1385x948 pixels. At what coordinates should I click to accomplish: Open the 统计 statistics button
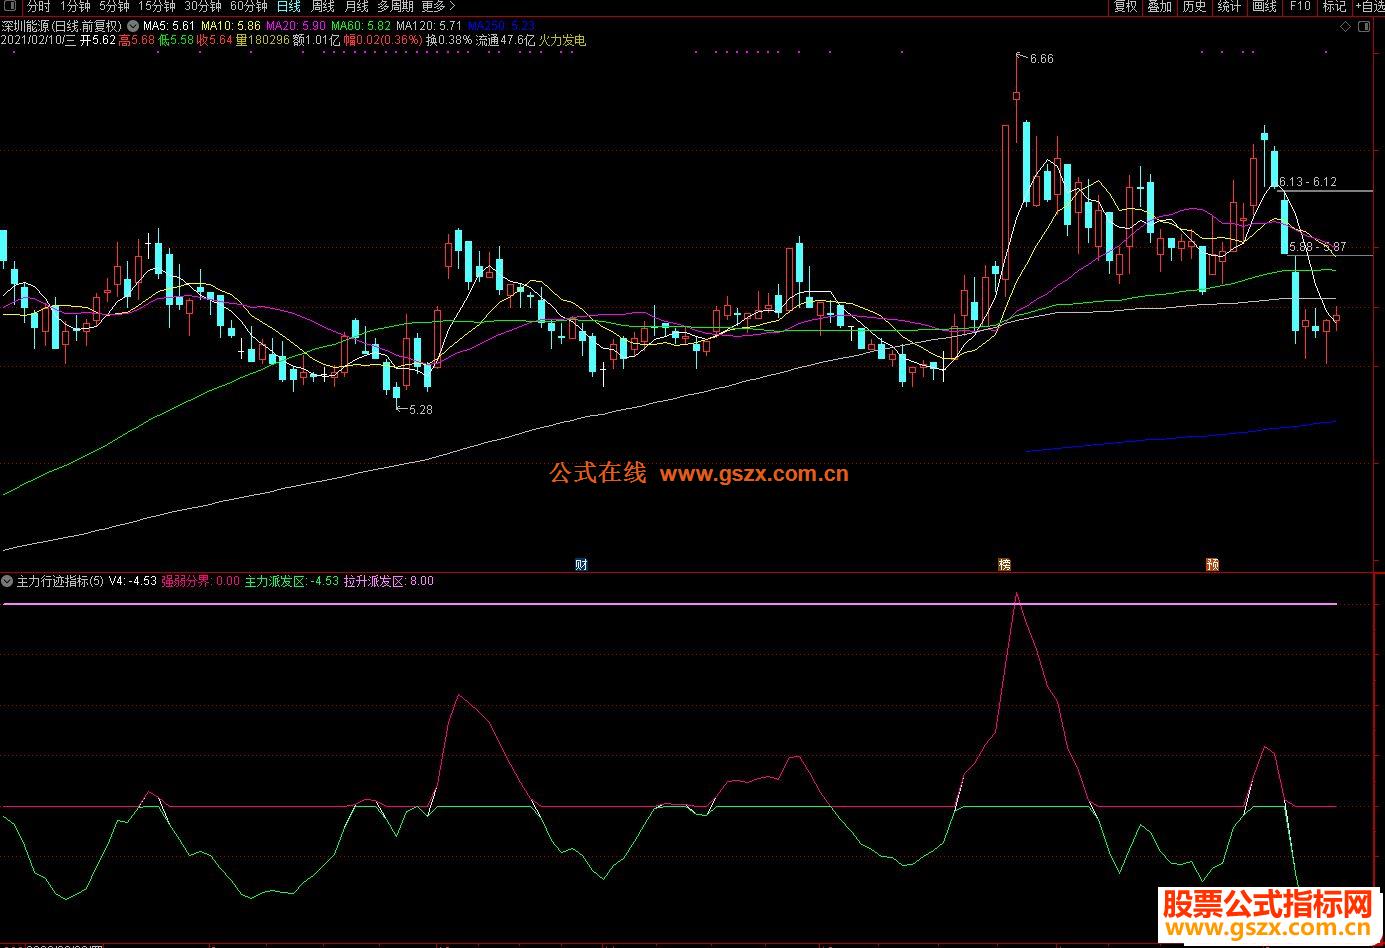point(1229,7)
